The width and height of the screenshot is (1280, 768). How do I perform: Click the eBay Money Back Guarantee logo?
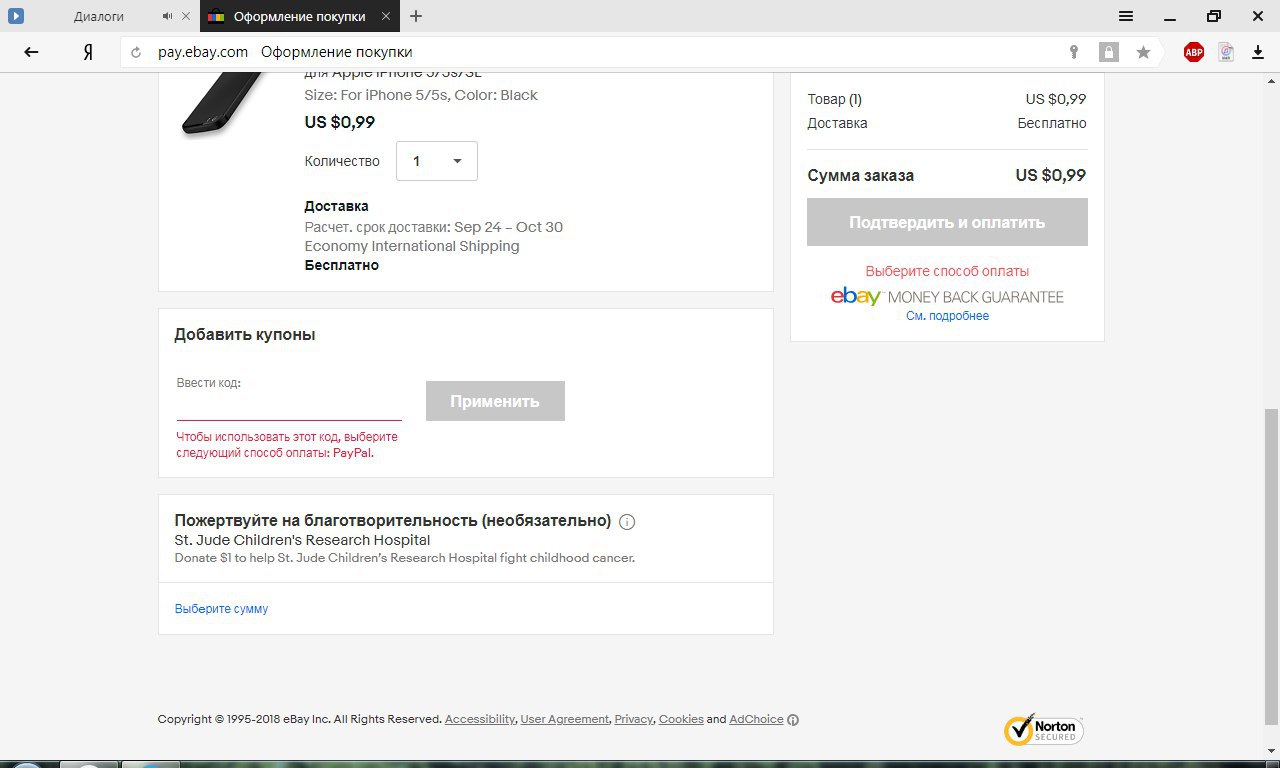[947, 296]
